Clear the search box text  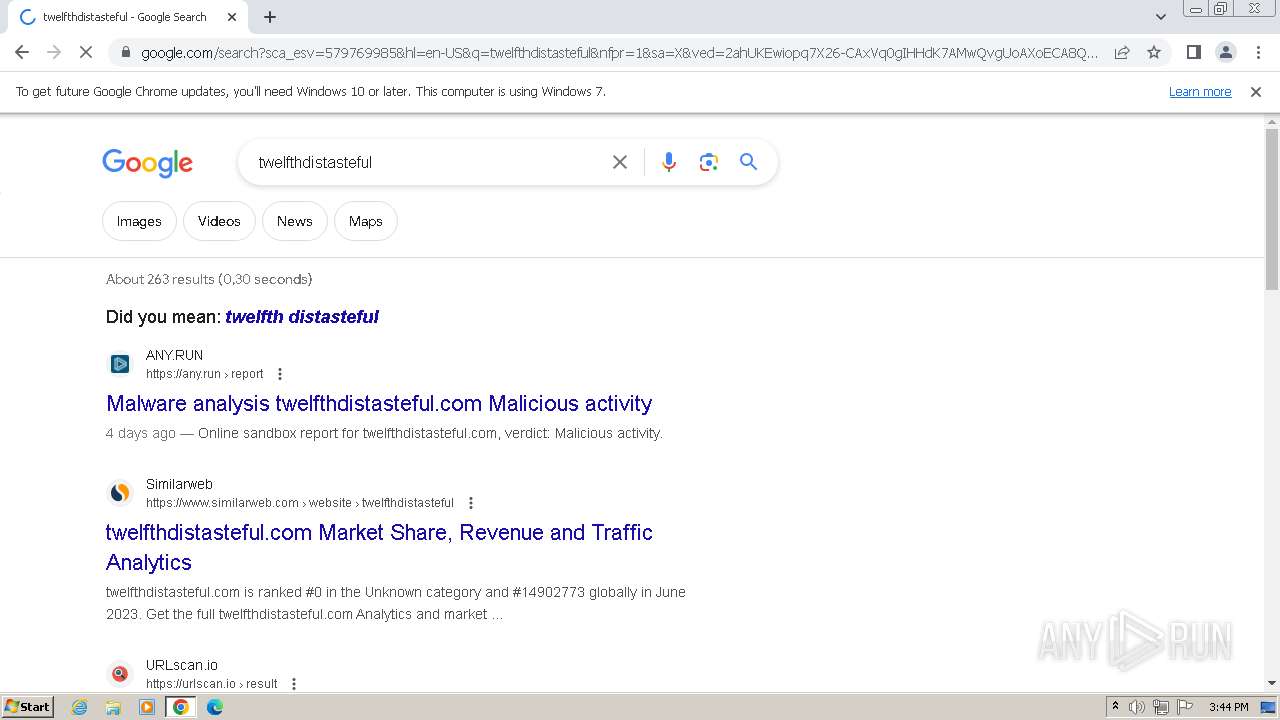[620, 162]
